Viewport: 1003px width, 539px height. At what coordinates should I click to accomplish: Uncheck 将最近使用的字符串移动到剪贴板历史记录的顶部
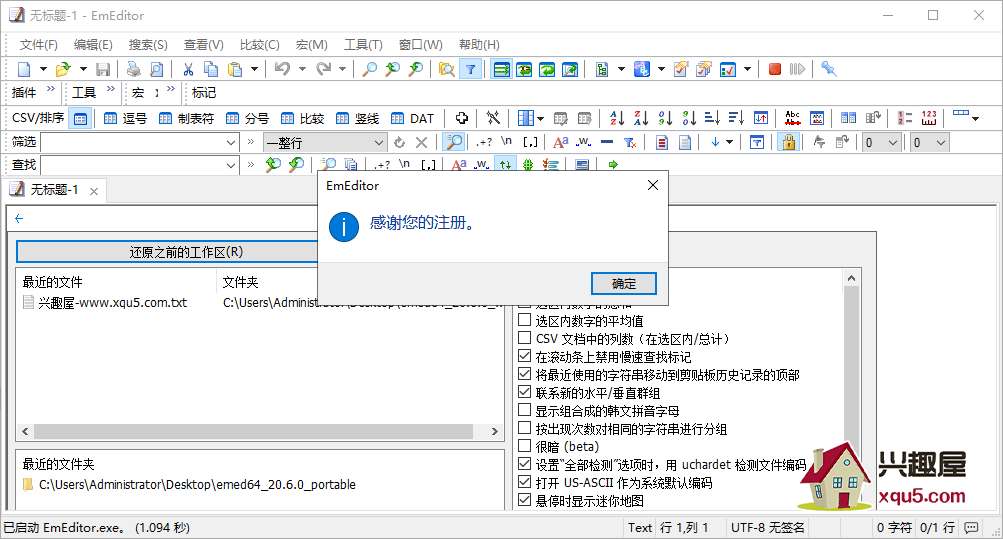[525, 374]
